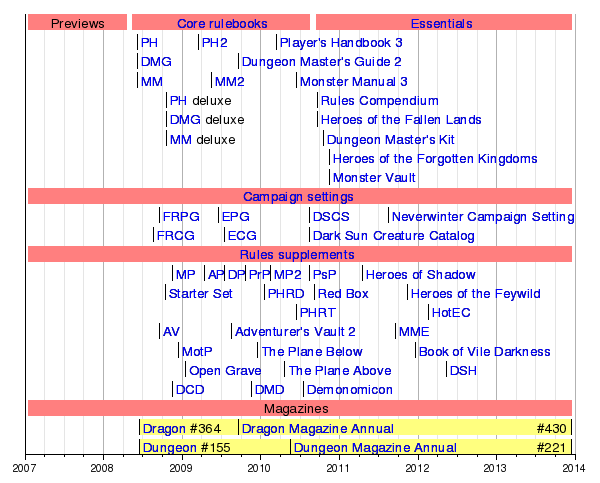Click the PrP link
Screen dimensions: 600x483
click(259, 274)
